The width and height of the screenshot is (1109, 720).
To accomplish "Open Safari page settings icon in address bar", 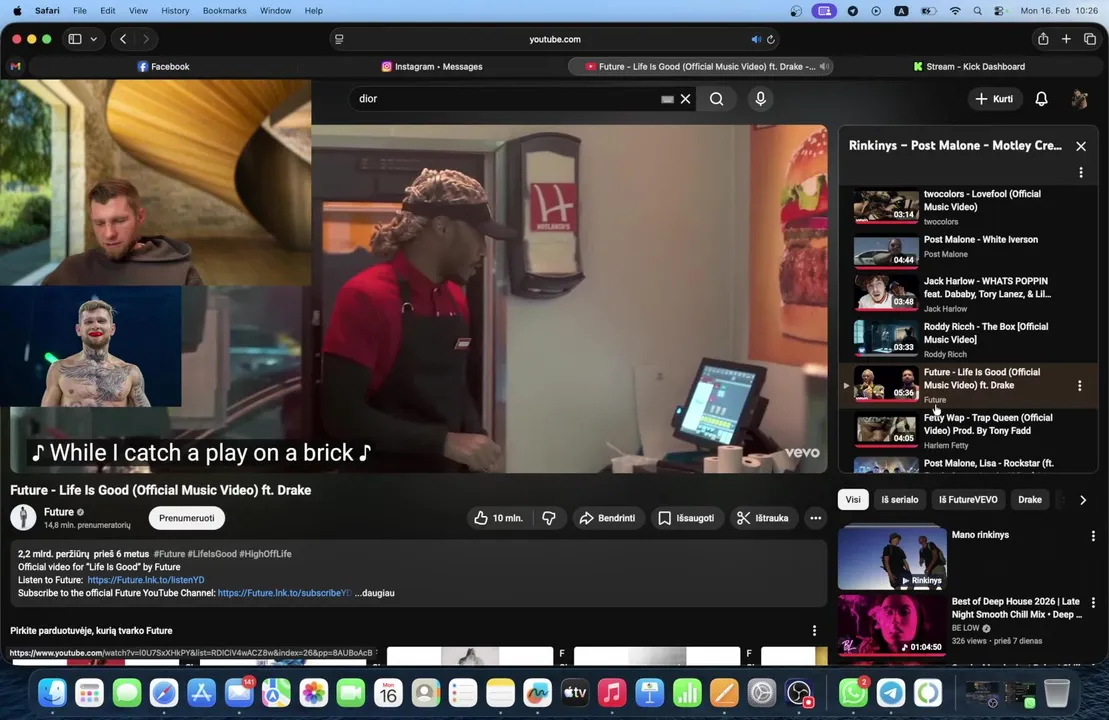I will point(339,40).
